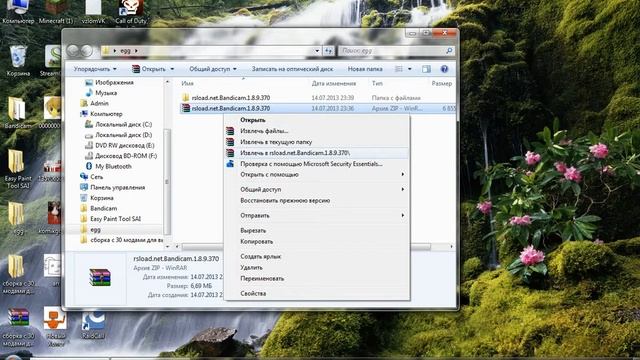Open the Checking Security Essentials menu entry
Image resolution: width=640 pixels, height=360 pixels.
(x=317, y=164)
